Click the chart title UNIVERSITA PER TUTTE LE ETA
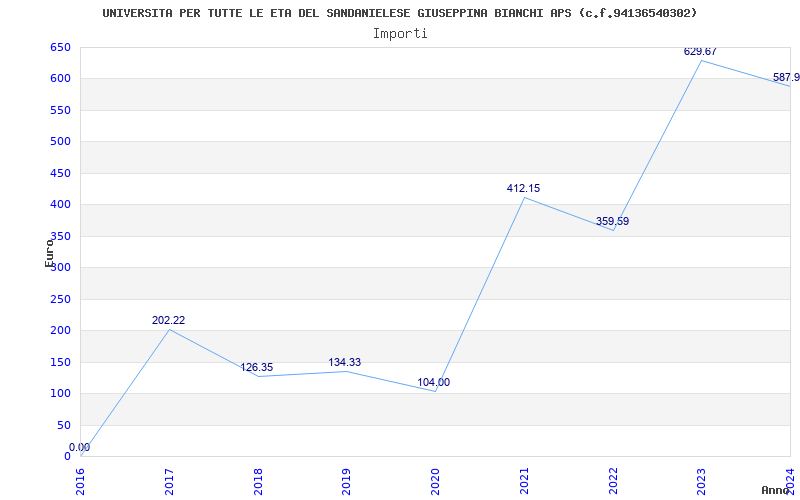This screenshot has height=500, width=800. pos(400,13)
